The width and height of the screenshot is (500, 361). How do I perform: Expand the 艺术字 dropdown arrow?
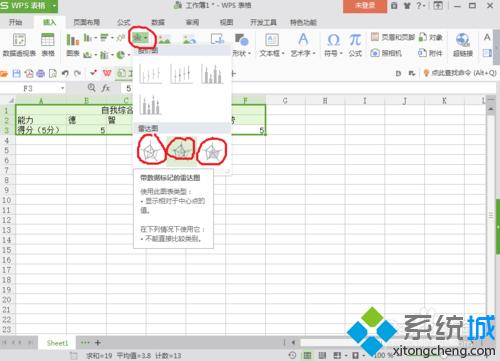click(314, 53)
